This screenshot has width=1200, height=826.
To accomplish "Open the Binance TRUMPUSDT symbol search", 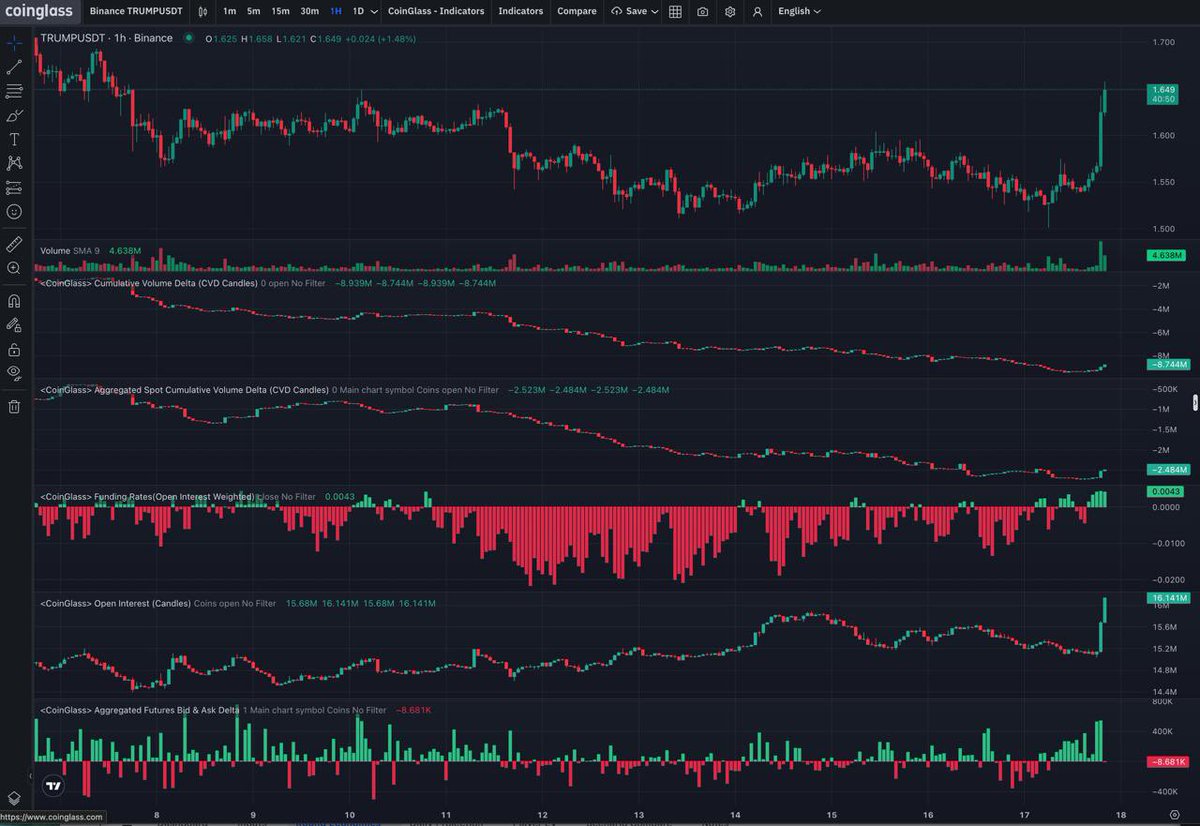I will [135, 11].
